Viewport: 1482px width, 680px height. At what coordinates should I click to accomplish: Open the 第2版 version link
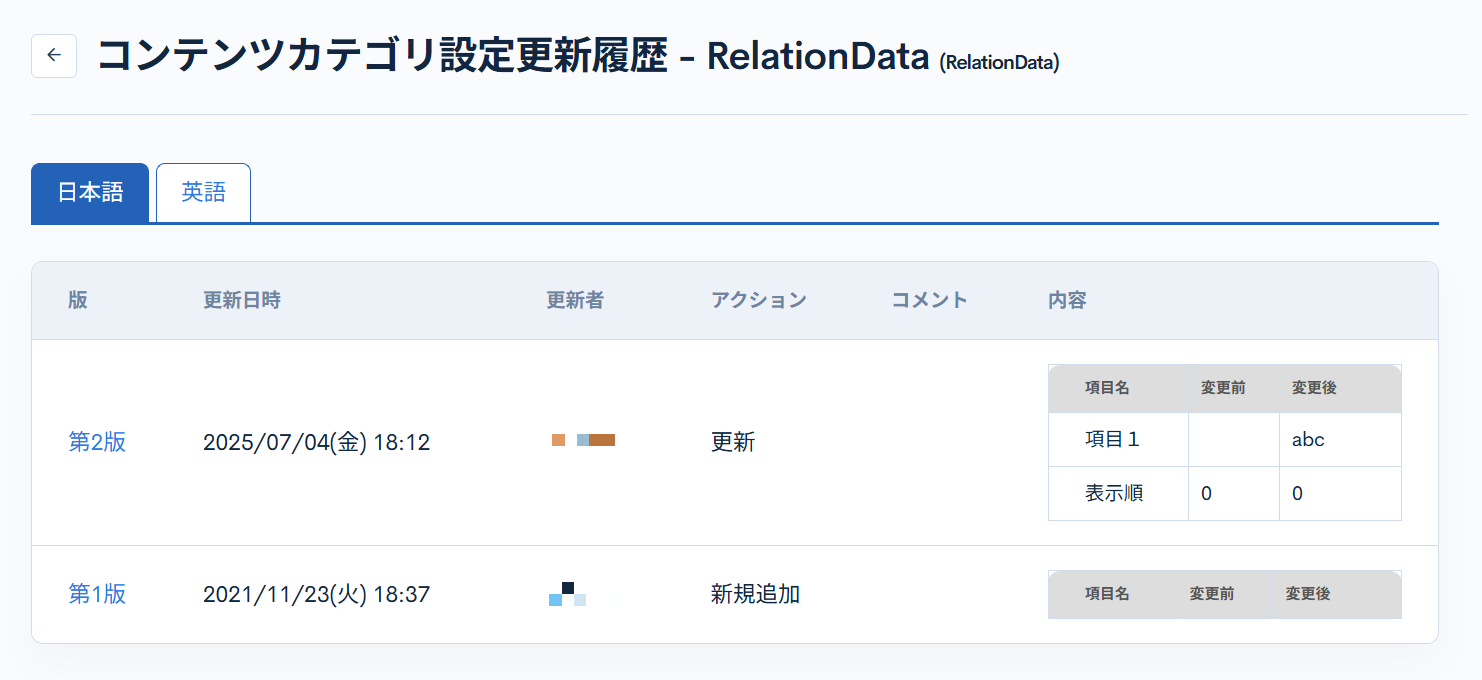97,442
